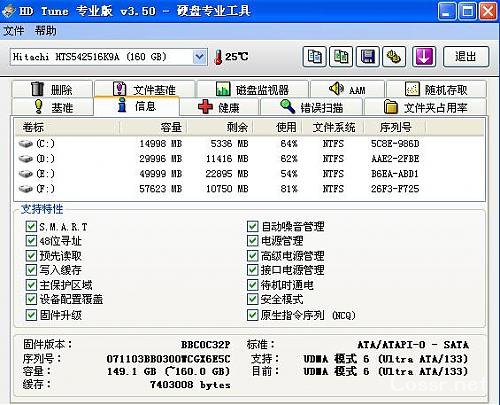Image resolution: width=500 pixels, height=405 pixels.
Task: Switch to the 基准 benchmark tab
Action: click(53, 107)
